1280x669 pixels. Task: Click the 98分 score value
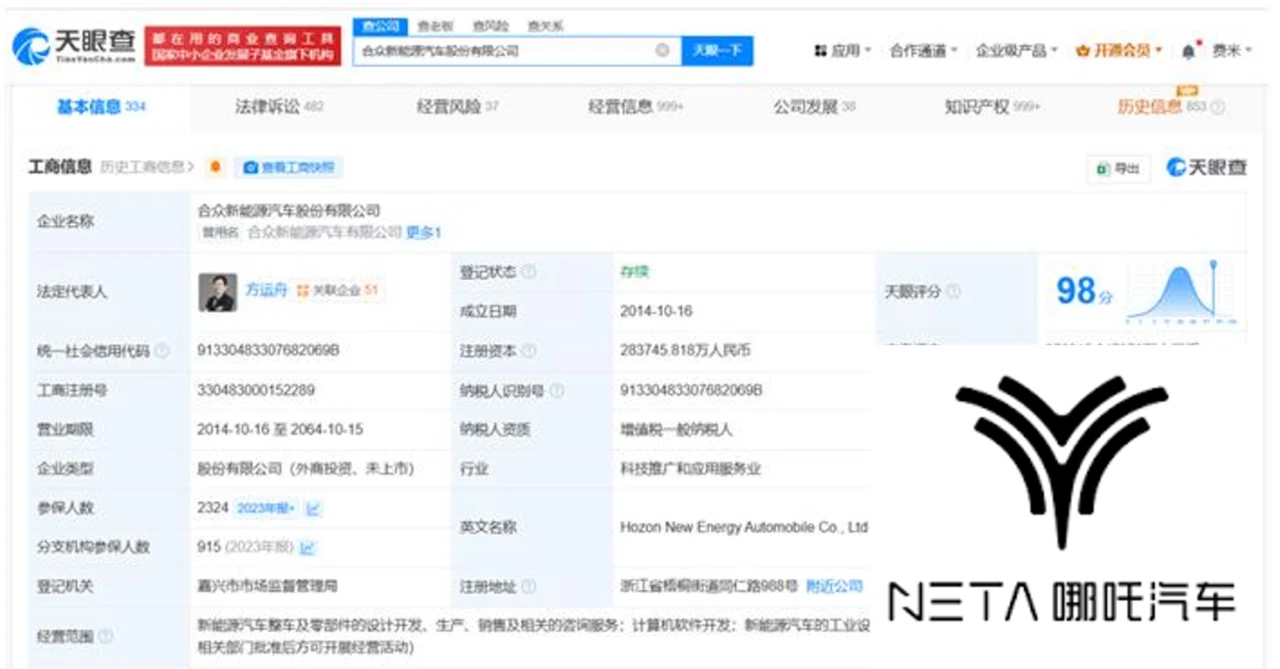click(x=1084, y=291)
